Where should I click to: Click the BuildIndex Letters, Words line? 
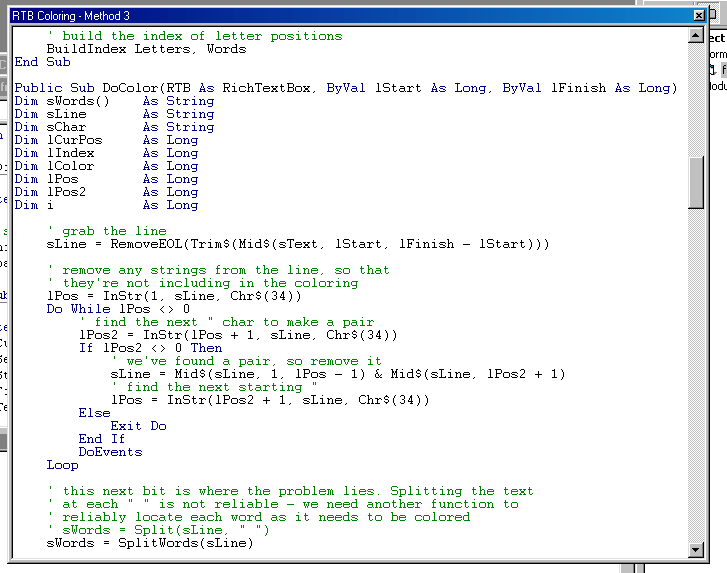pos(146,49)
